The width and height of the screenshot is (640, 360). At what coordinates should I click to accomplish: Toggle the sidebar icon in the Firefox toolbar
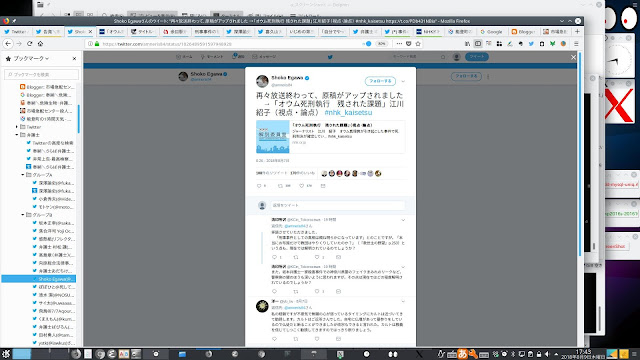tap(478, 44)
